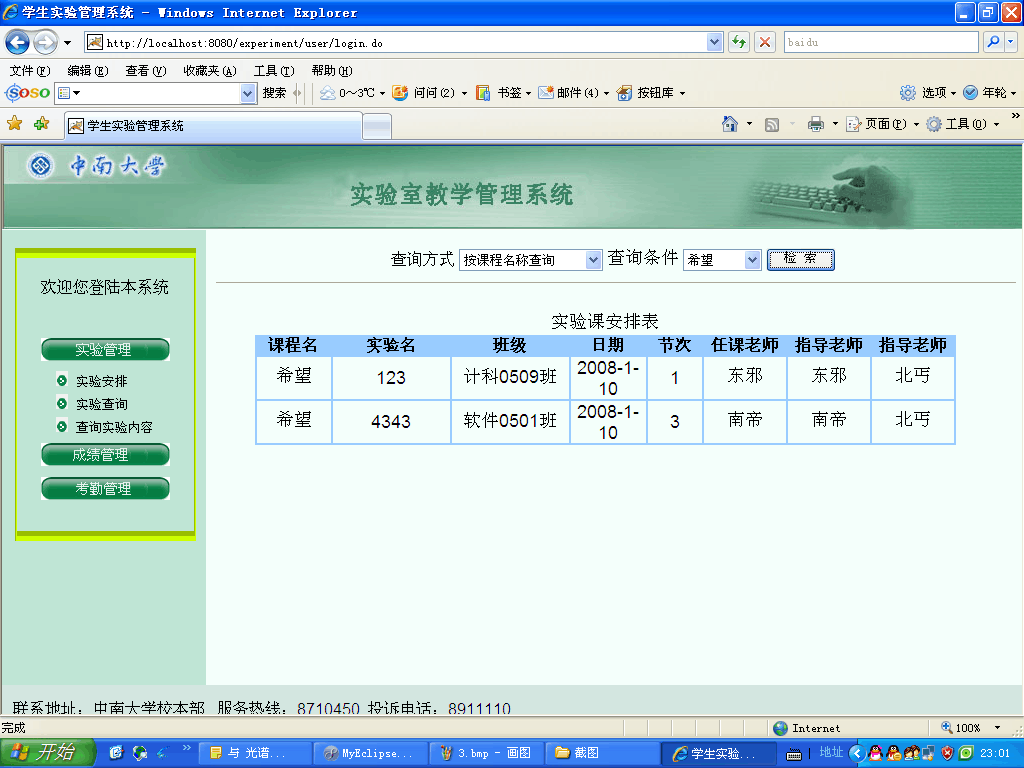
Task: Click the 成绩管理 sidebar button
Action: click(105, 455)
